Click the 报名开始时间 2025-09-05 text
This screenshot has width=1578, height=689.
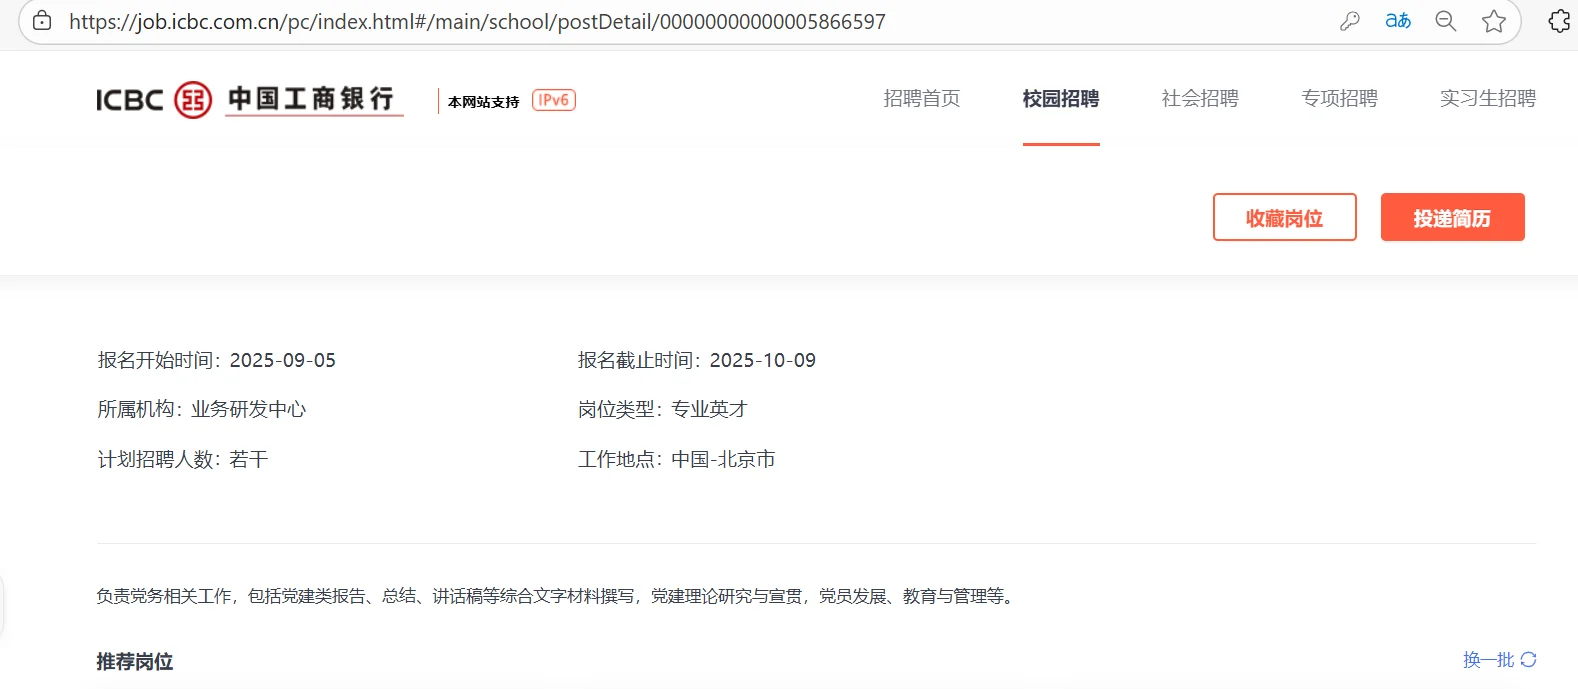217,360
